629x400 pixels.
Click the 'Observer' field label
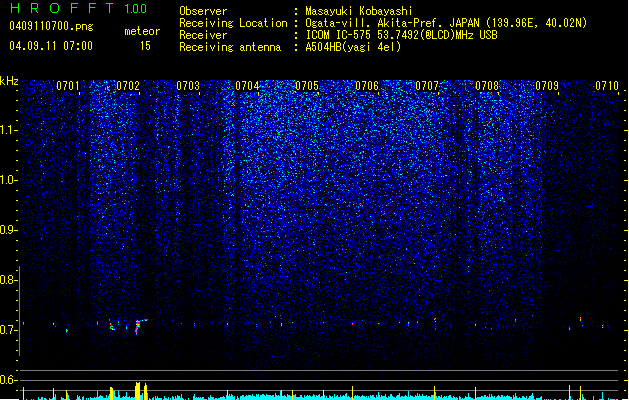[x=203, y=11]
